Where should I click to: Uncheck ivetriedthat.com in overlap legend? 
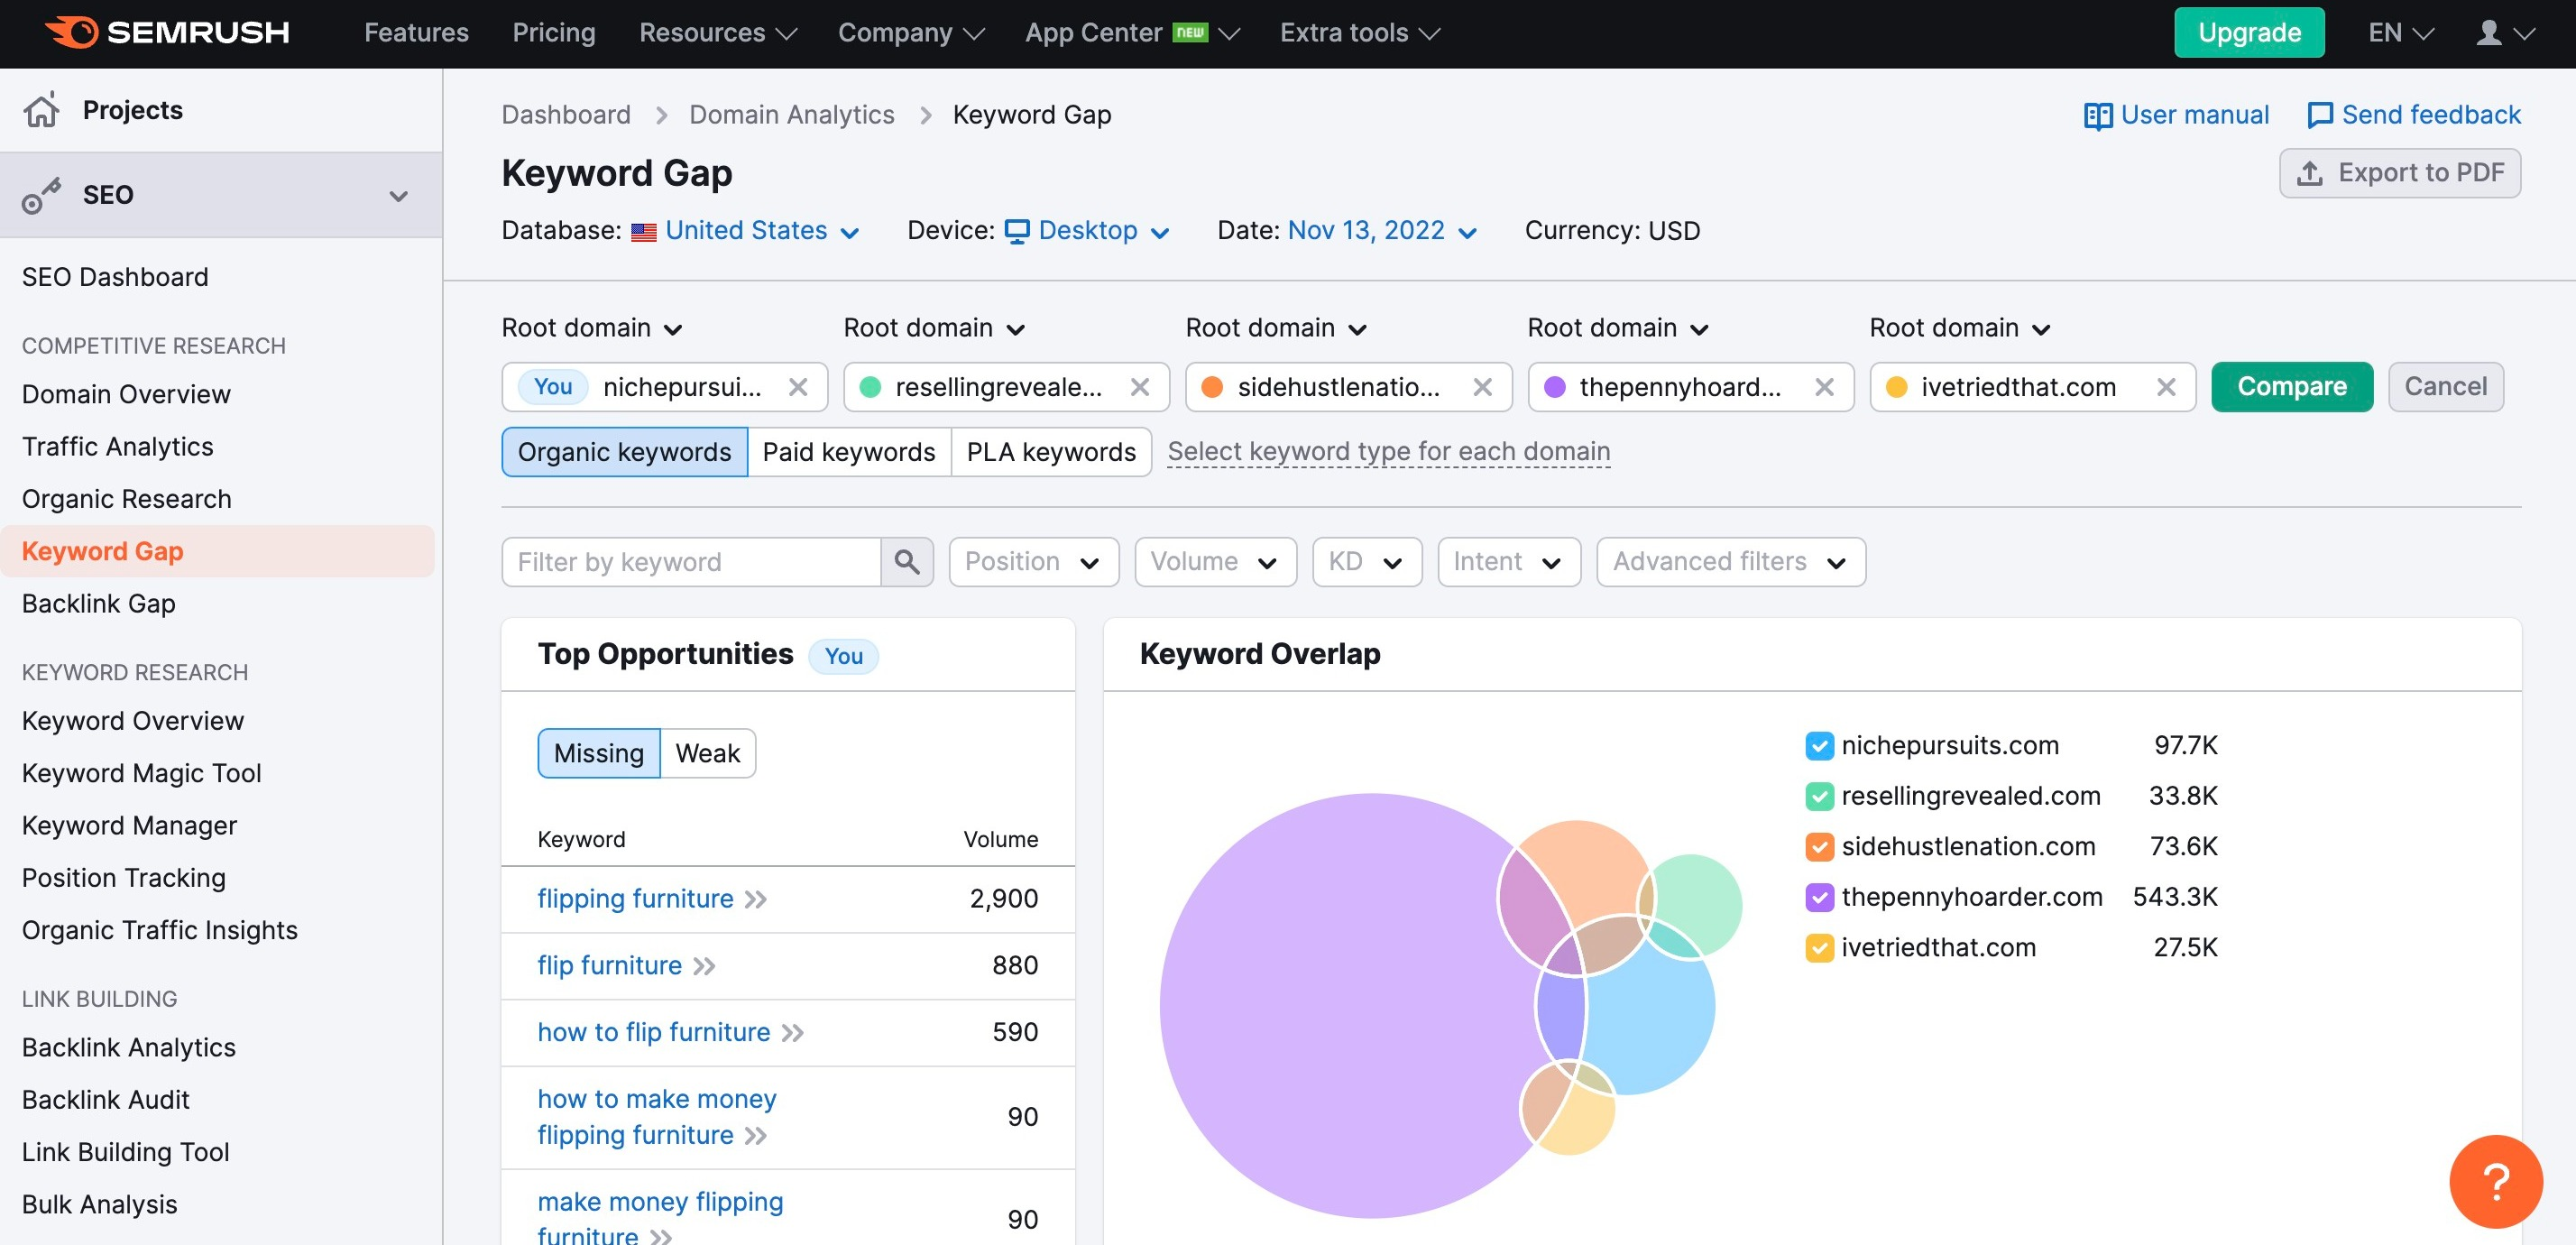[1820, 948]
